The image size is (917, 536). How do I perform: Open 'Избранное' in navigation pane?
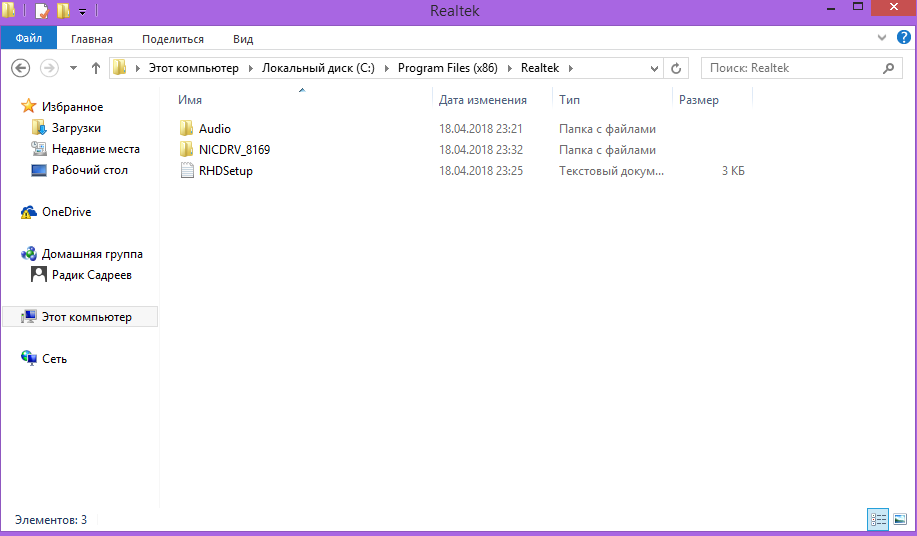73,107
